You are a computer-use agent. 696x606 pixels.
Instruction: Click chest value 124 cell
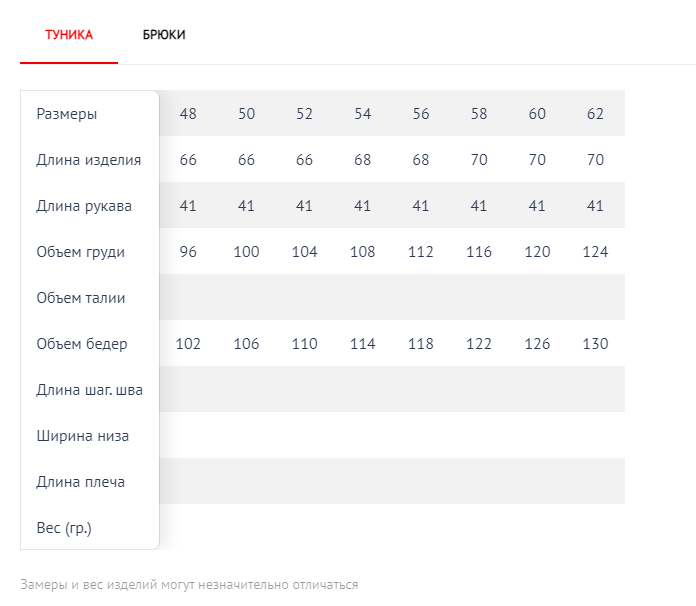[x=595, y=252]
